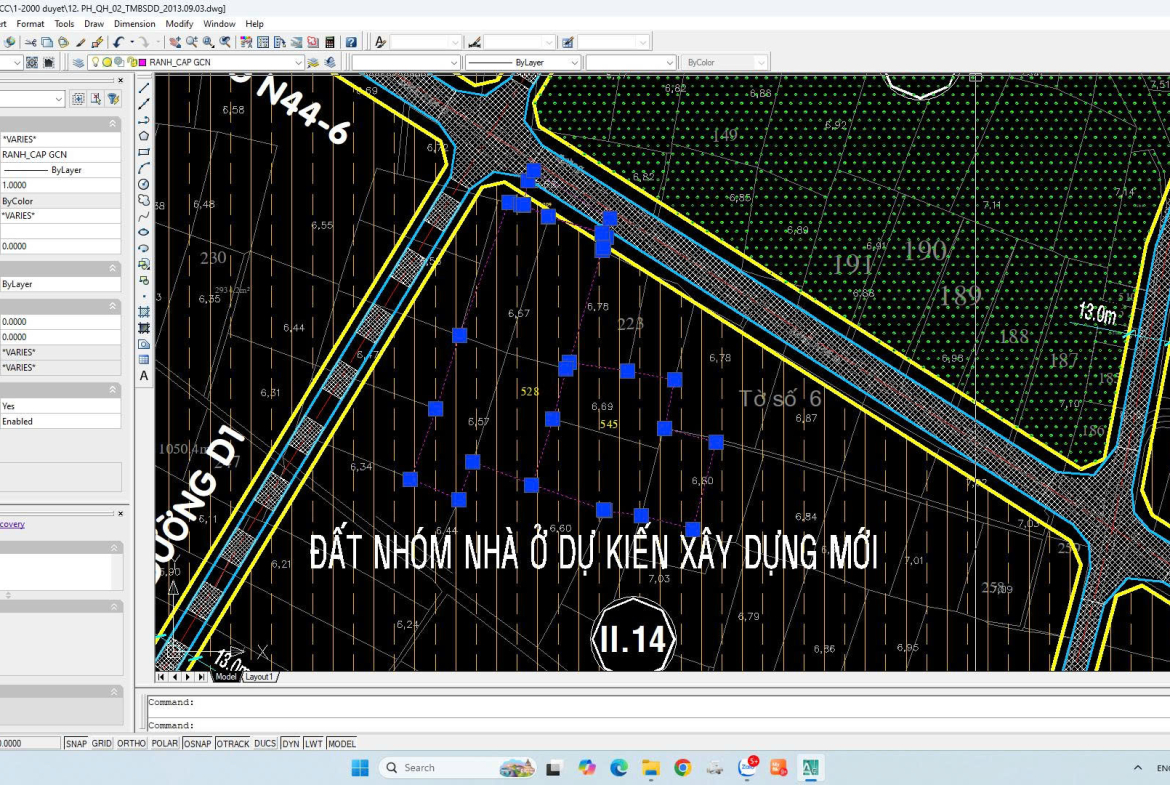Pick the Polygon tool in the draw toolbar
Viewport: 1170px width, 785px height.
[x=144, y=136]
